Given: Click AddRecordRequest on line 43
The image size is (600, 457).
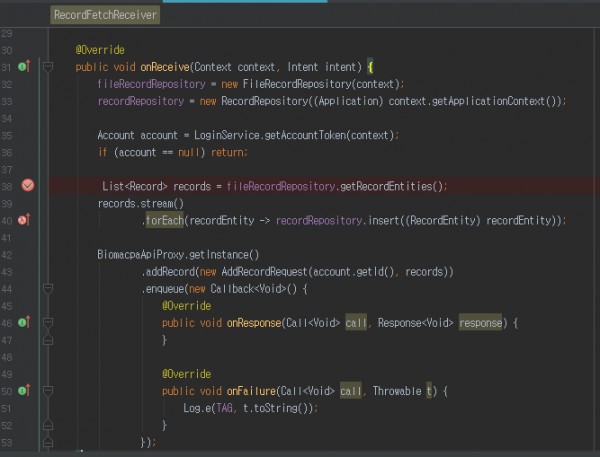Looking at the screenshot, I should tap(264, 272).
